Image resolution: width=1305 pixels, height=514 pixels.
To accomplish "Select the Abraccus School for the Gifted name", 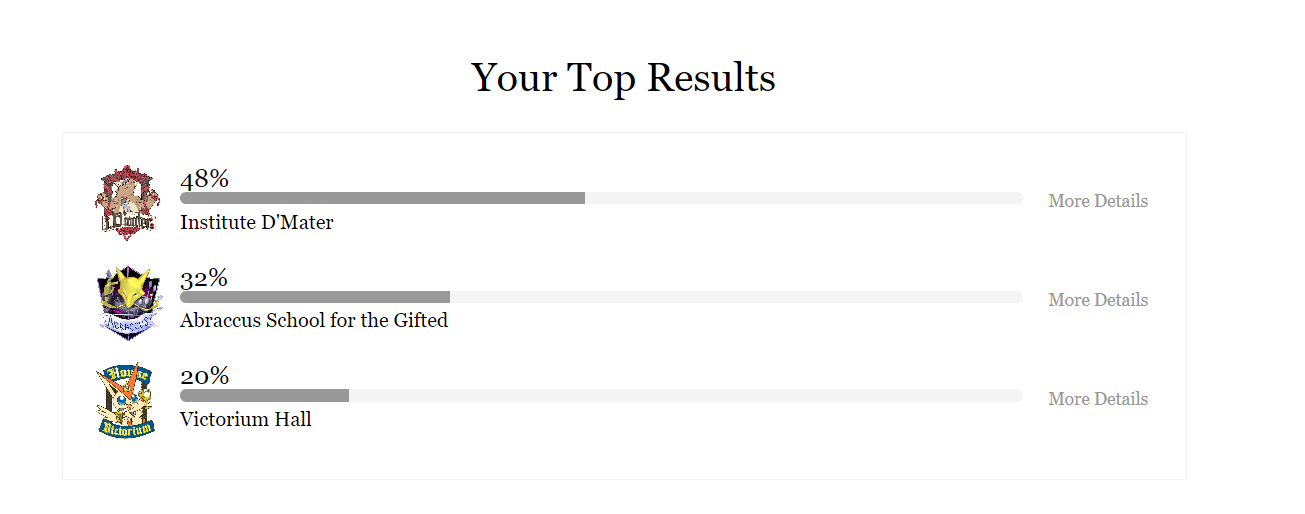I will 314,321.
